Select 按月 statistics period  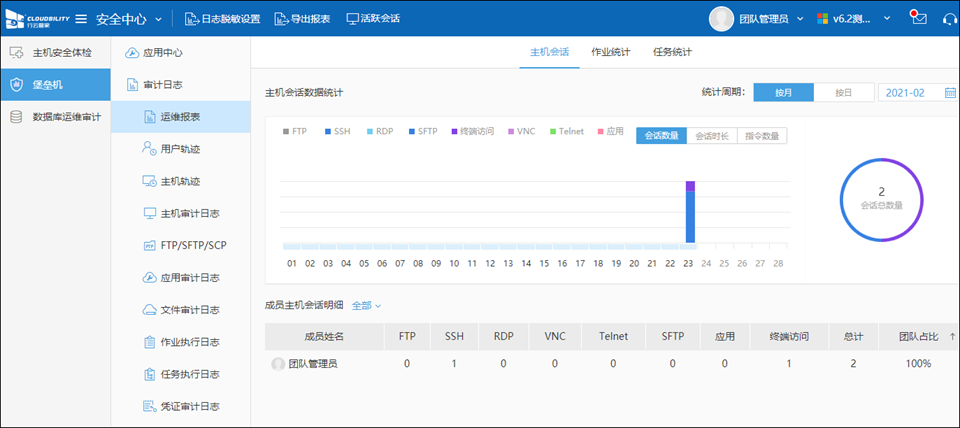click(783, 93)
